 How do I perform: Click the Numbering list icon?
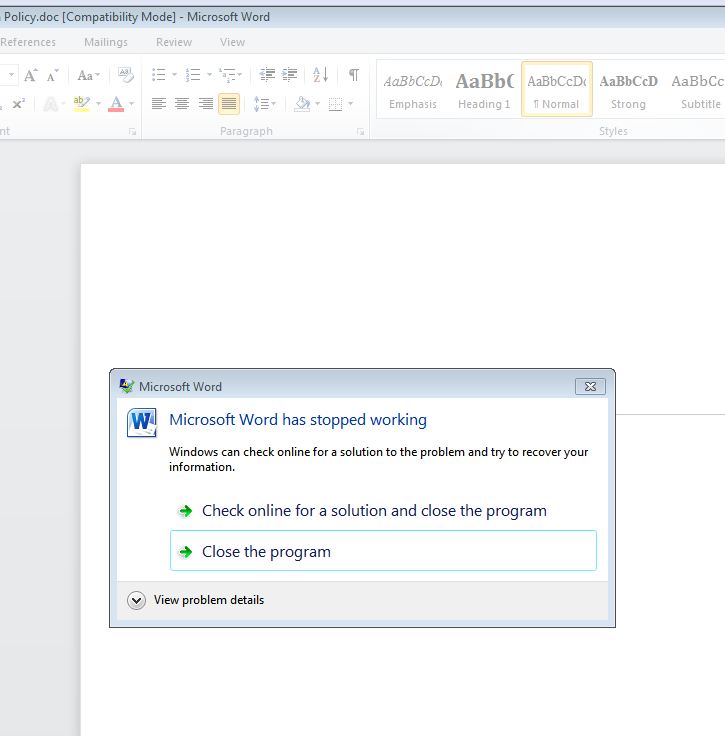click(x=193, y=75)
